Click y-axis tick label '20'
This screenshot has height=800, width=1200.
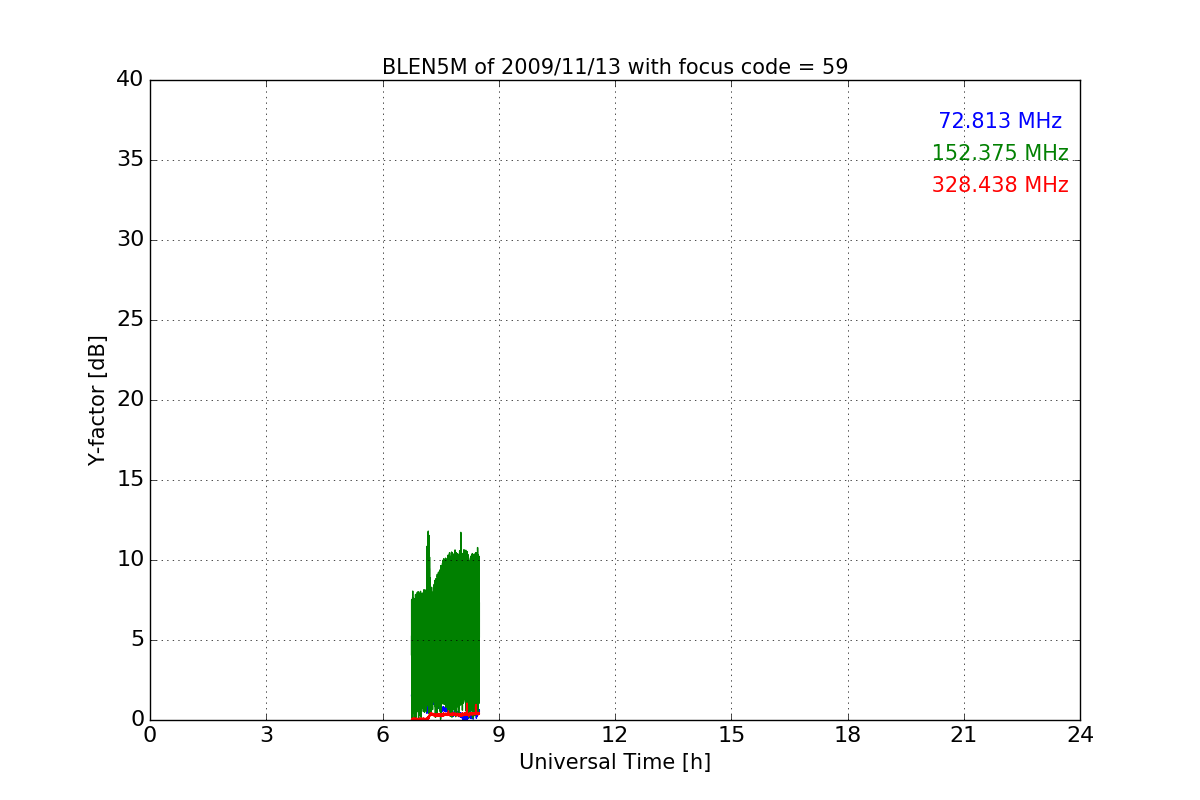130,400
